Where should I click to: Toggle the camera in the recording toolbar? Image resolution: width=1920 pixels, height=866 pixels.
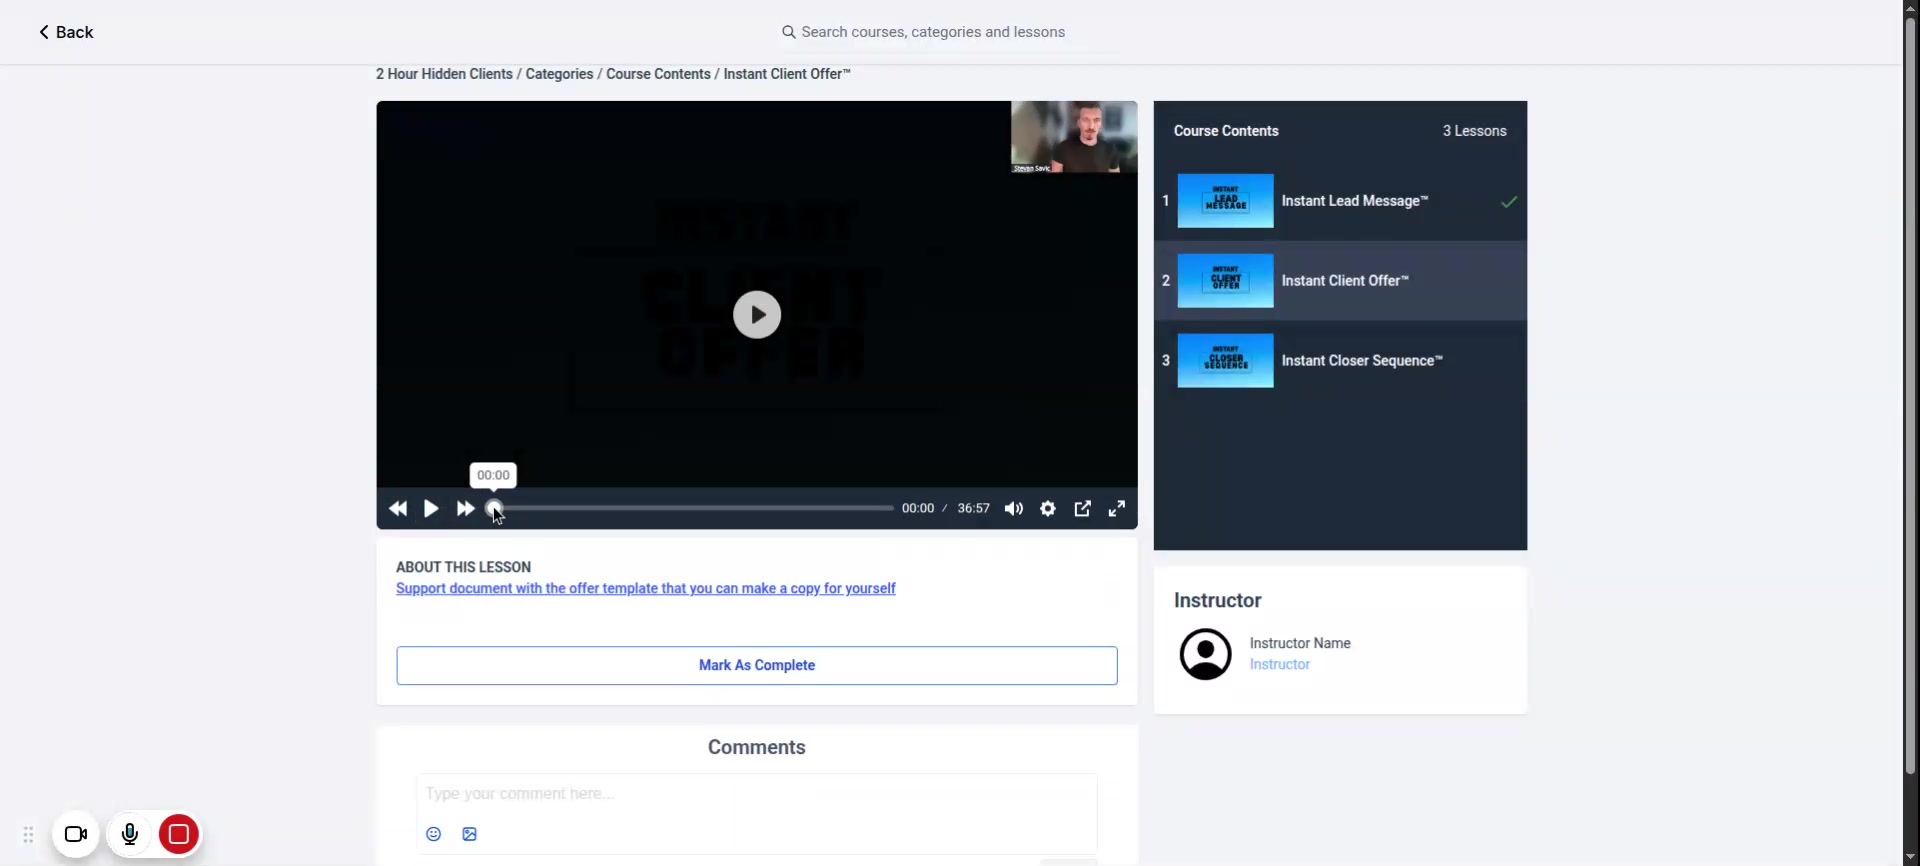coord(76,834)
